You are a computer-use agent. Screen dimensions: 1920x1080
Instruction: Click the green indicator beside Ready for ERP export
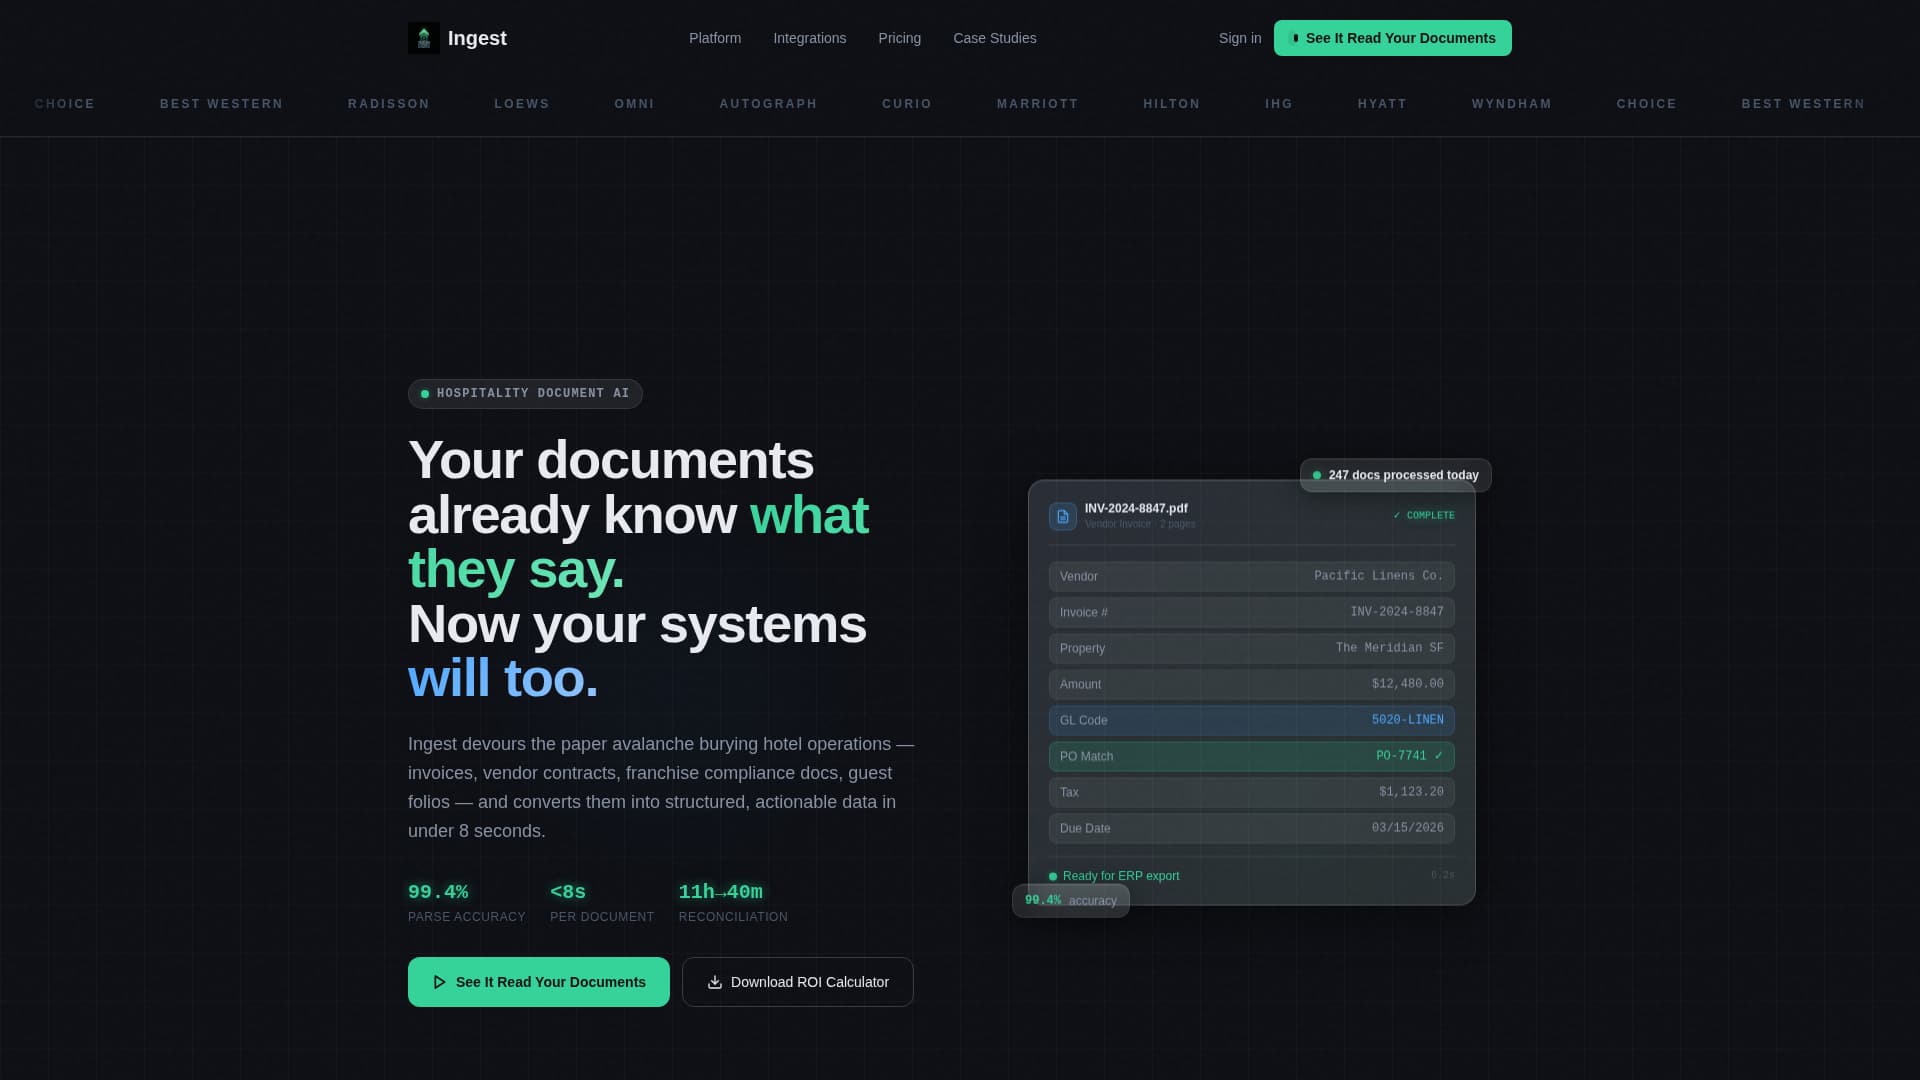coord(1055,875)
